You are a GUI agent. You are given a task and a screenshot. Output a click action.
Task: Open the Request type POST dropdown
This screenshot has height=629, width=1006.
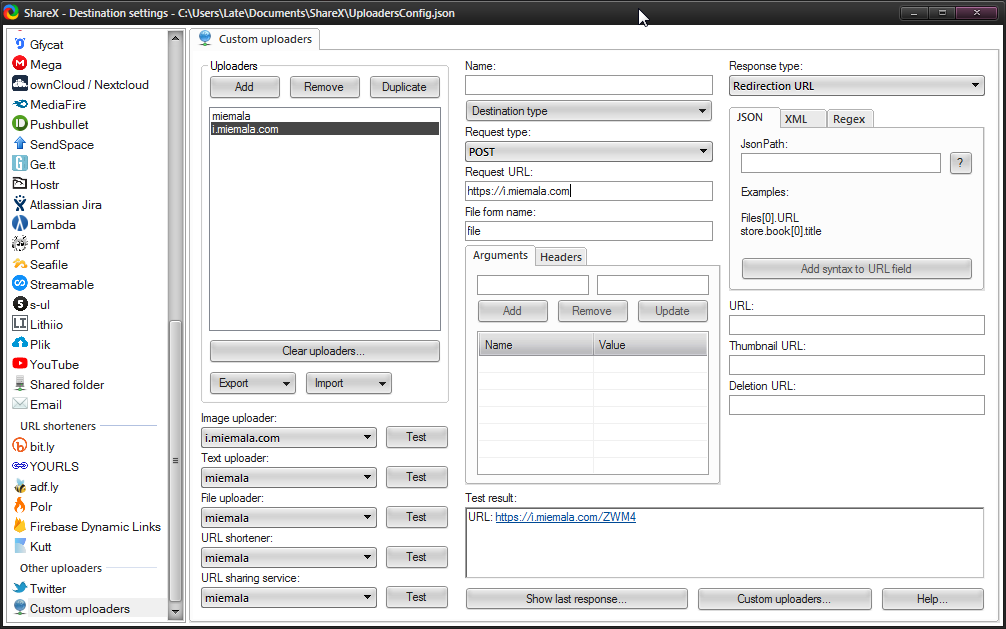pyautogui.click(x=588, y=152)
